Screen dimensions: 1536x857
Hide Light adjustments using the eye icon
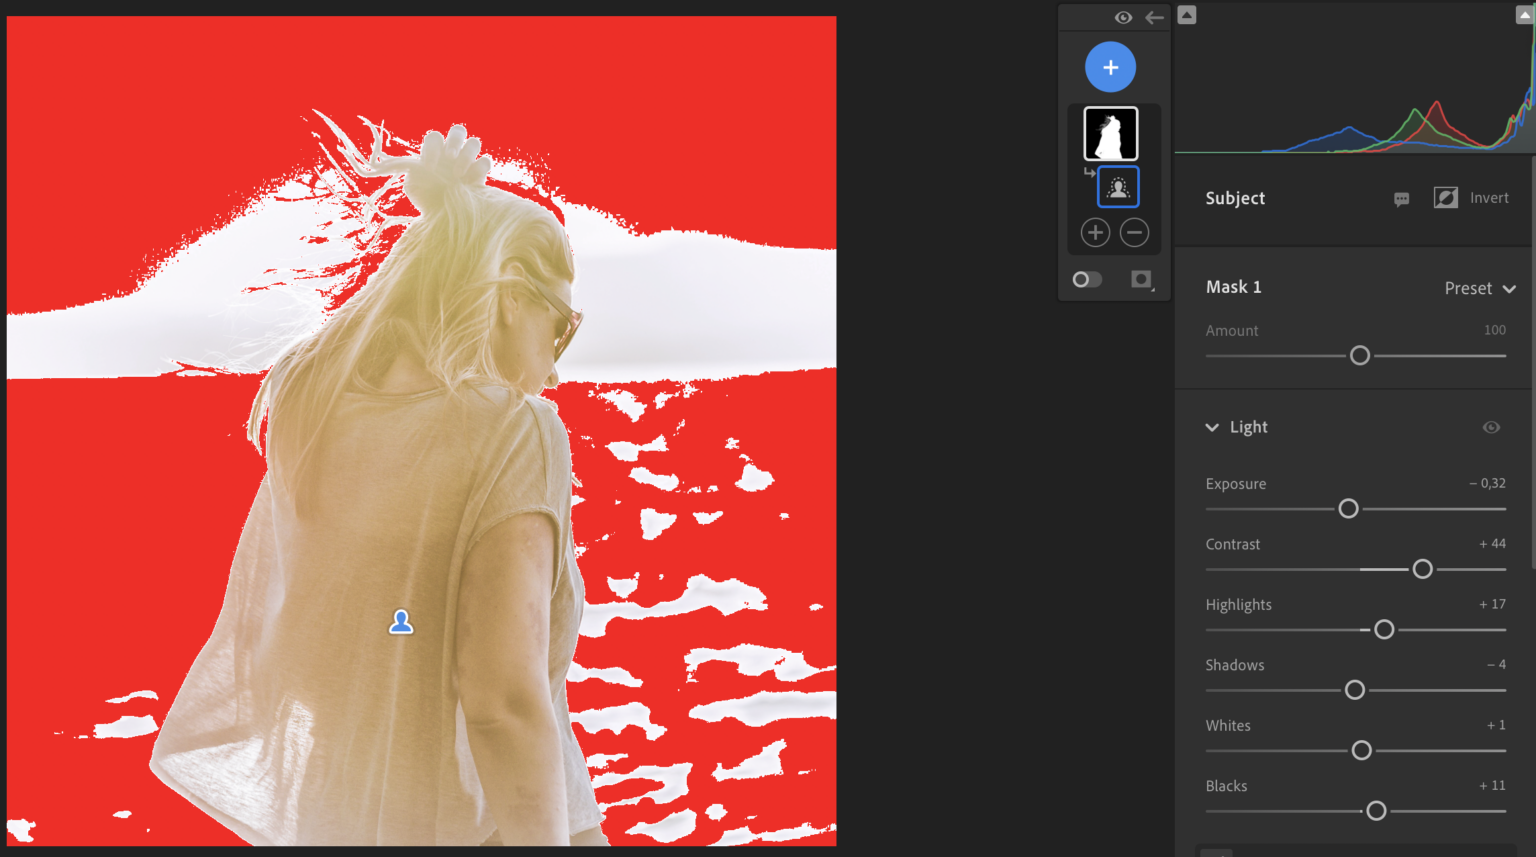click(1491, 427)
